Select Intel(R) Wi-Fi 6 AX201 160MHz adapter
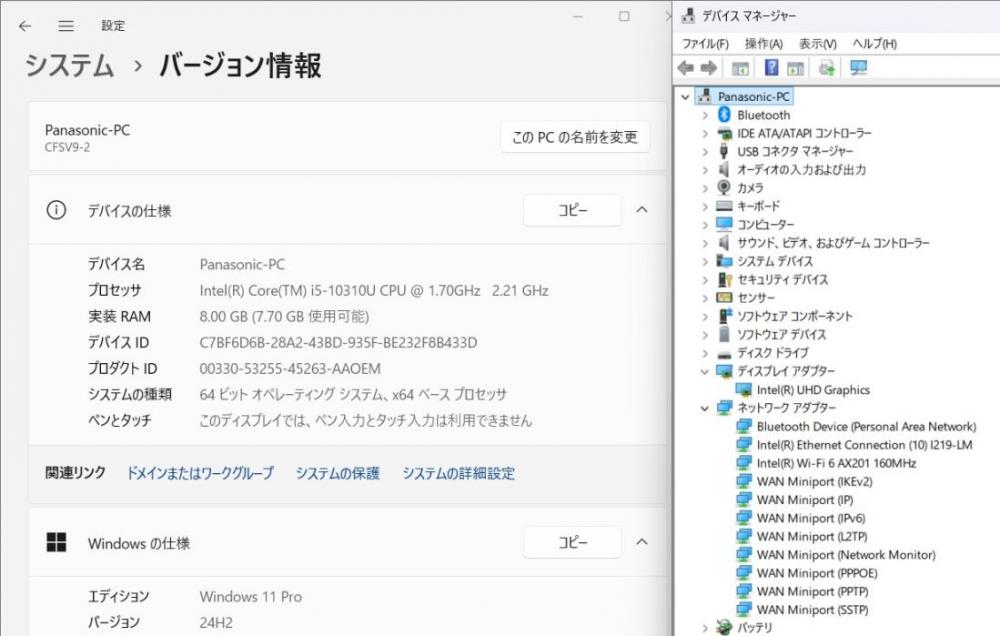Image resolution: width=1000 pixels, height=636 pixels. 836,463
